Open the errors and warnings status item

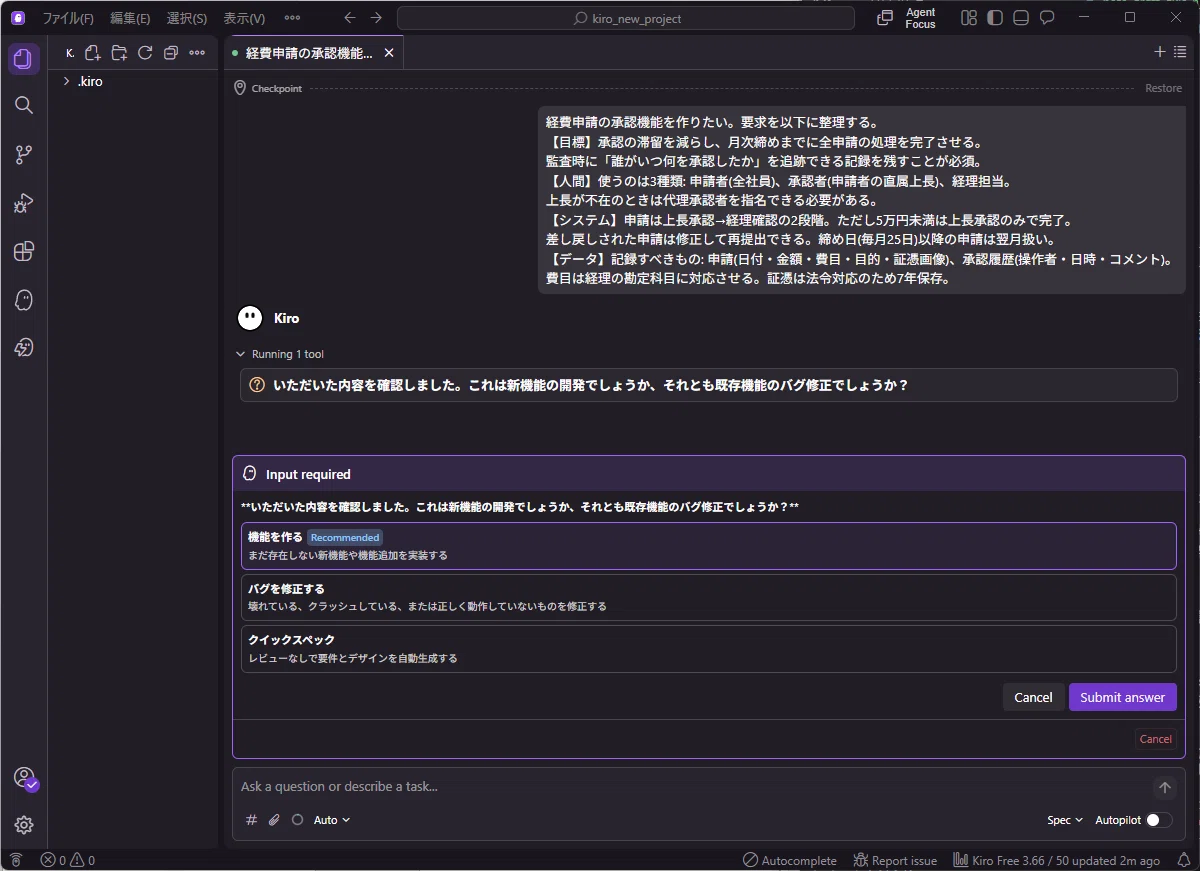68,860
